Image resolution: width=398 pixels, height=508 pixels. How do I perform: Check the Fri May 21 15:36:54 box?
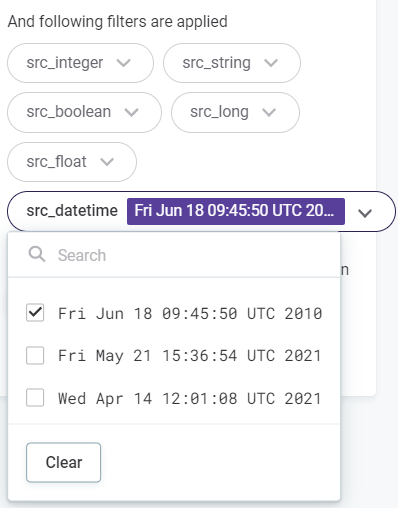coord(35,355)
